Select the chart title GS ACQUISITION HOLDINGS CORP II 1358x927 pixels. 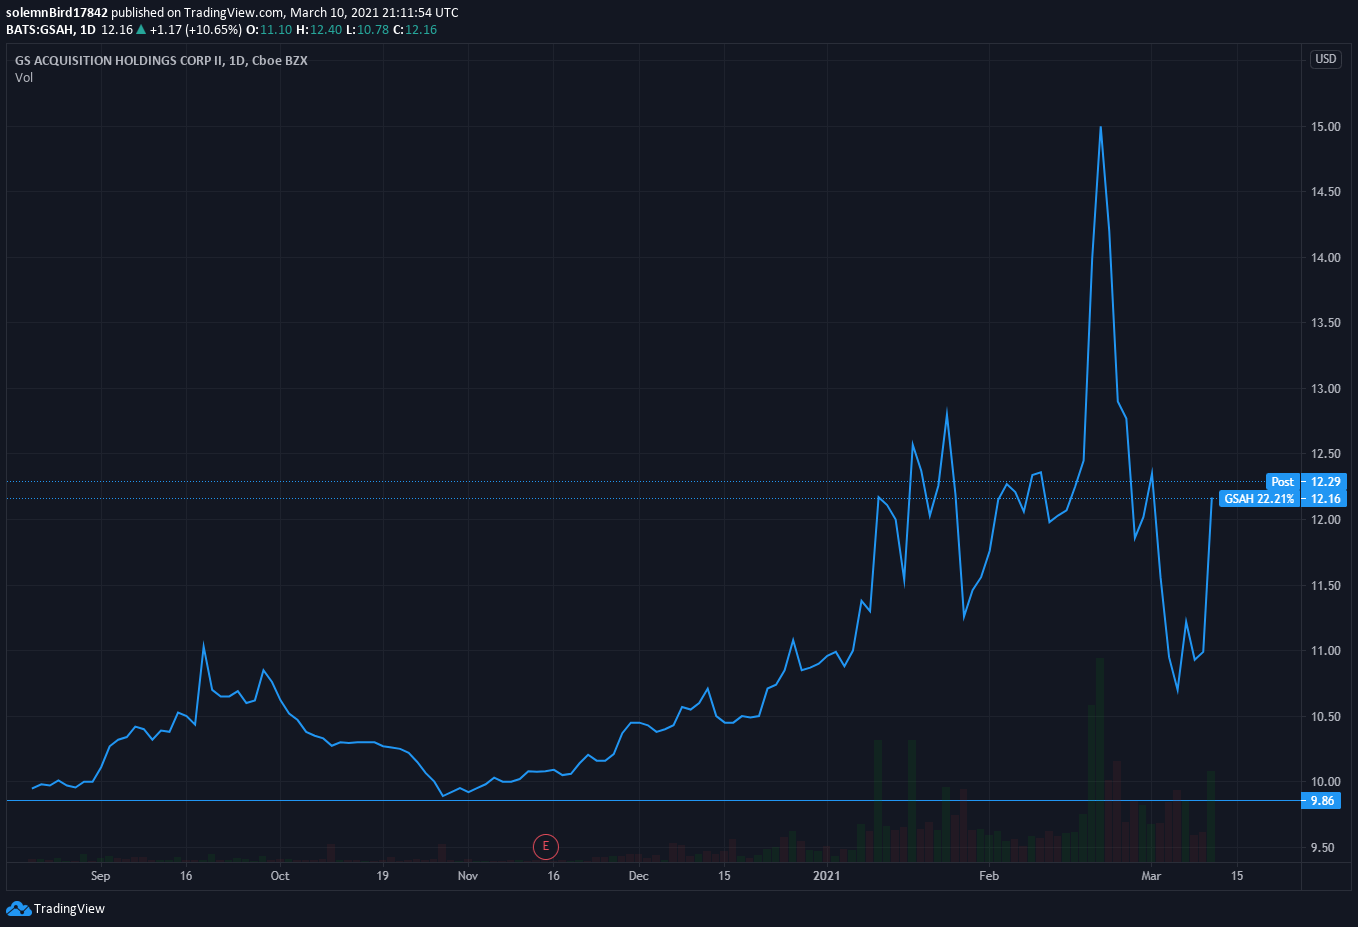pos(118,61)
